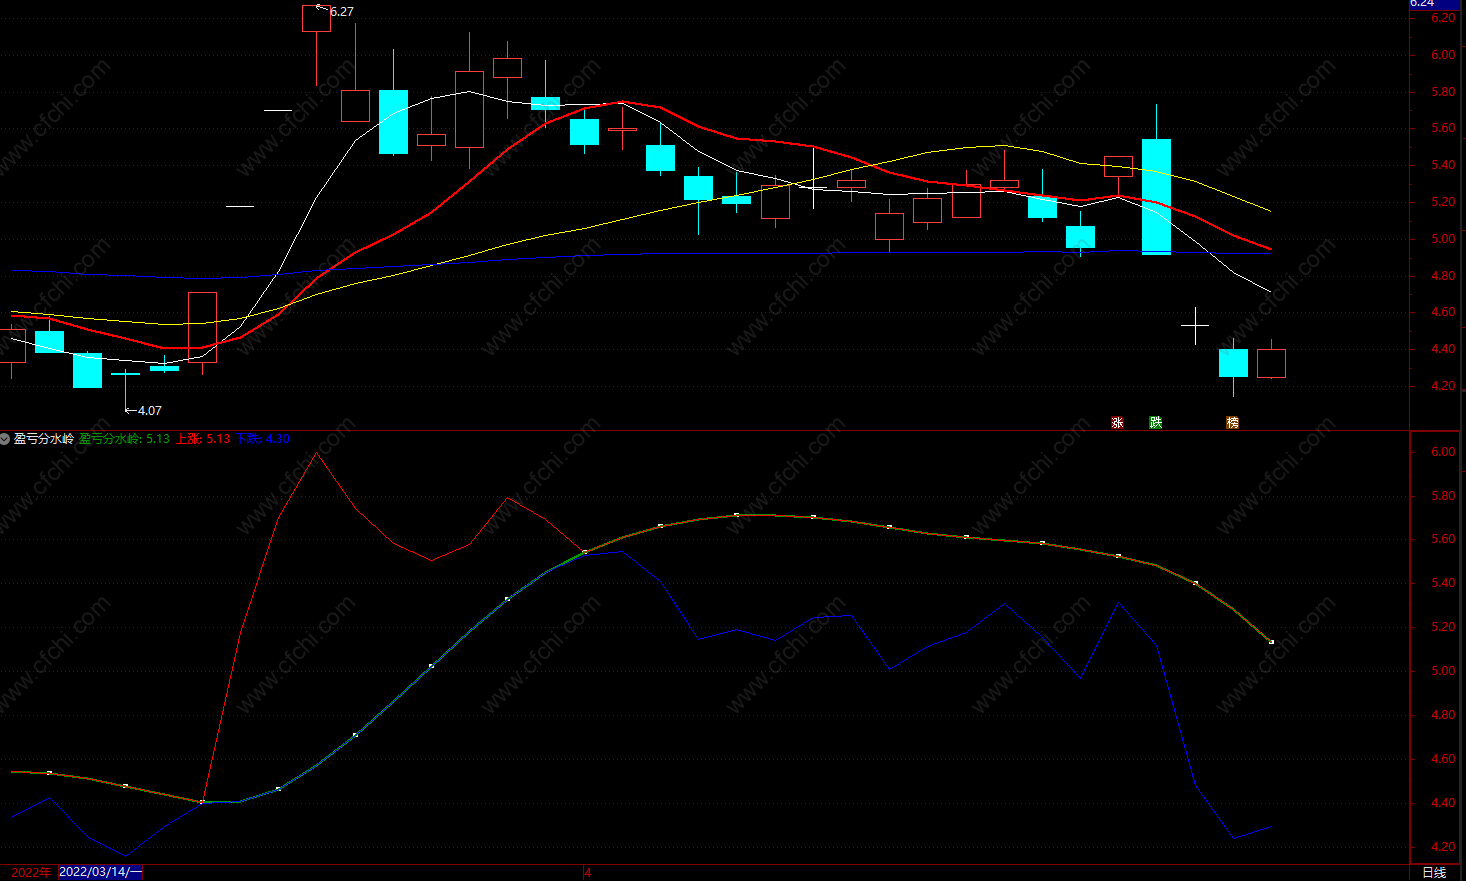The image size is (1466, 881).
Task: Click the highlighted date 2022/03/14/一
Action: [101, 872]
